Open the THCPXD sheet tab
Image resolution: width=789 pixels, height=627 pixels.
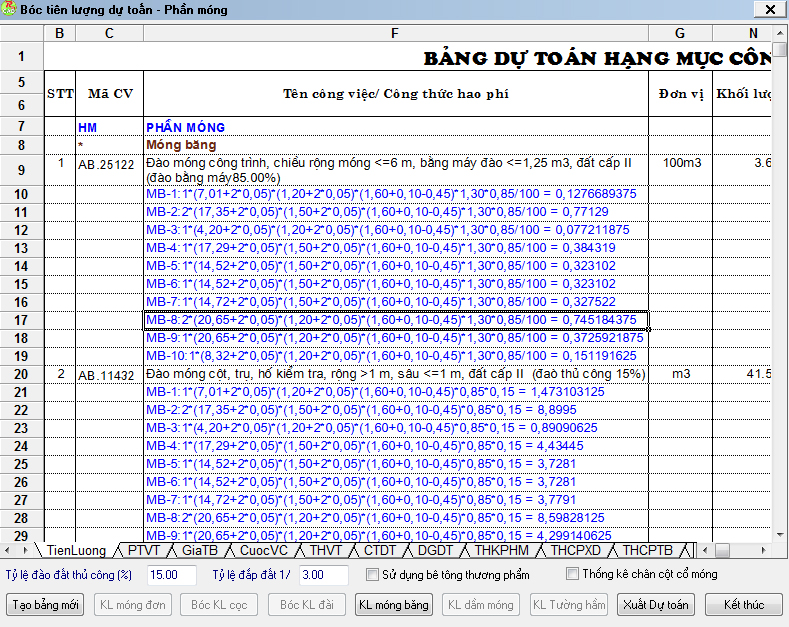(575, 551)
